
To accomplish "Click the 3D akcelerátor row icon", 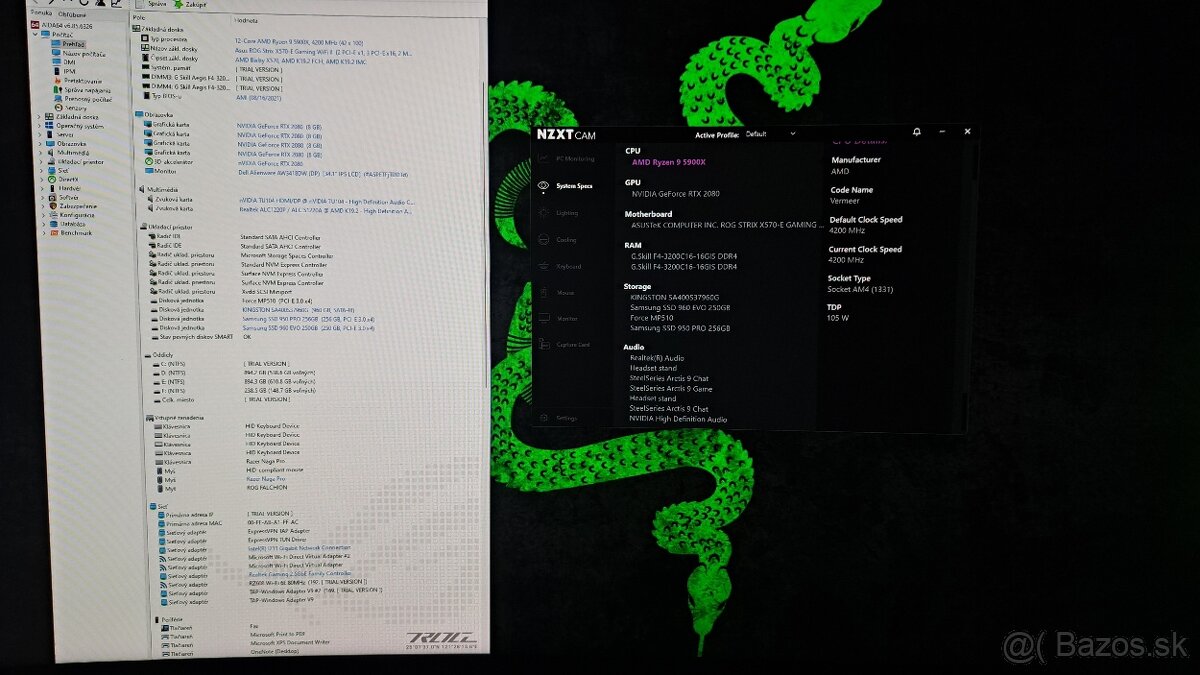I will 150,161.
